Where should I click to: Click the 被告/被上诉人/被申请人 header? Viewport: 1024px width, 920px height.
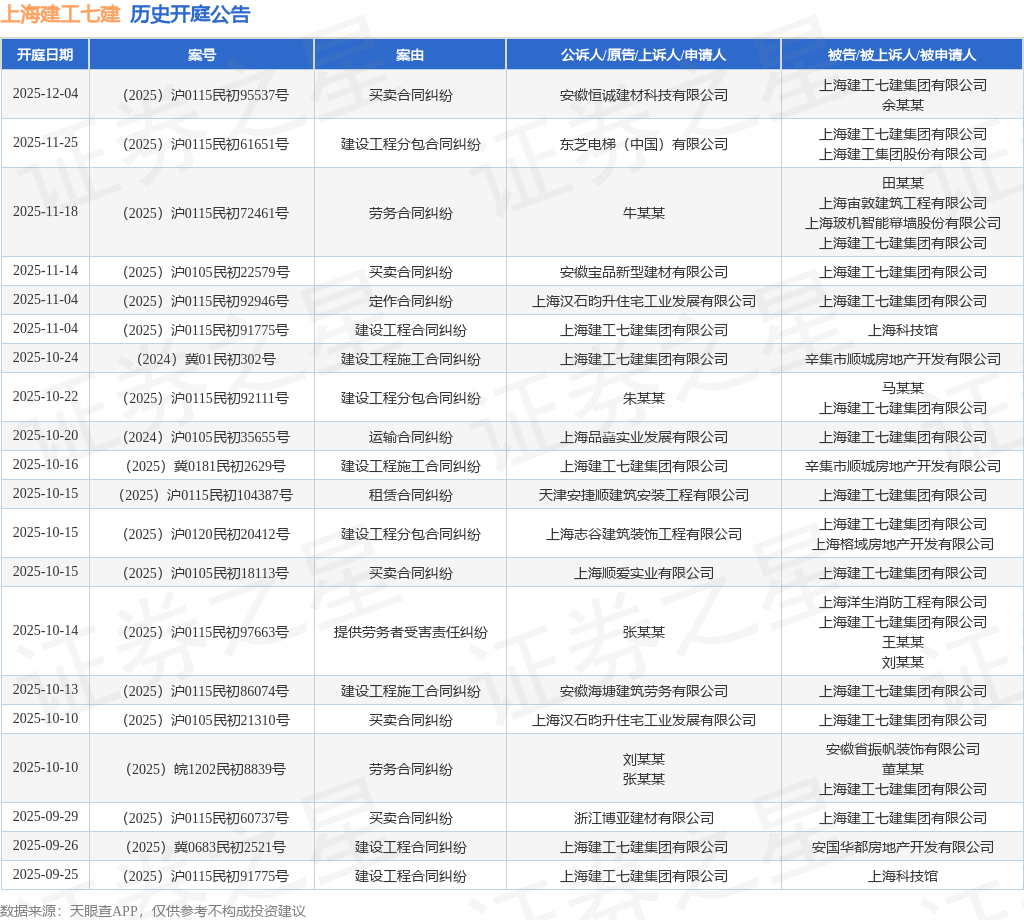[x=902, y=55]
